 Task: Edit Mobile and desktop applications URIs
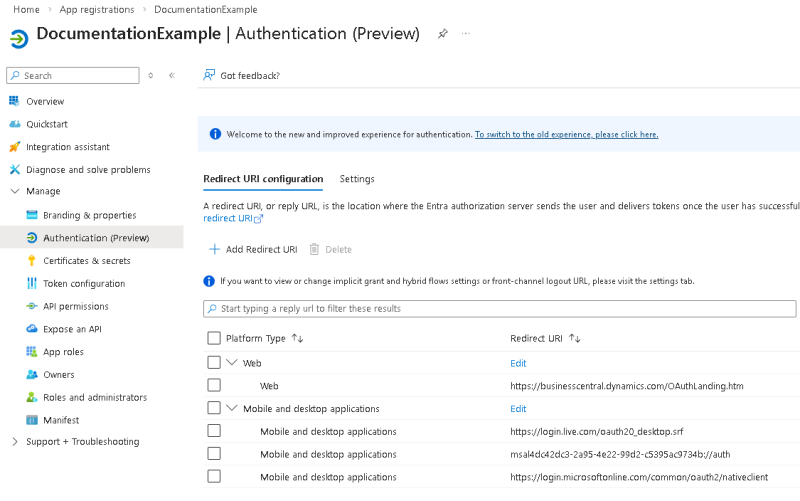tap(518, 408)
